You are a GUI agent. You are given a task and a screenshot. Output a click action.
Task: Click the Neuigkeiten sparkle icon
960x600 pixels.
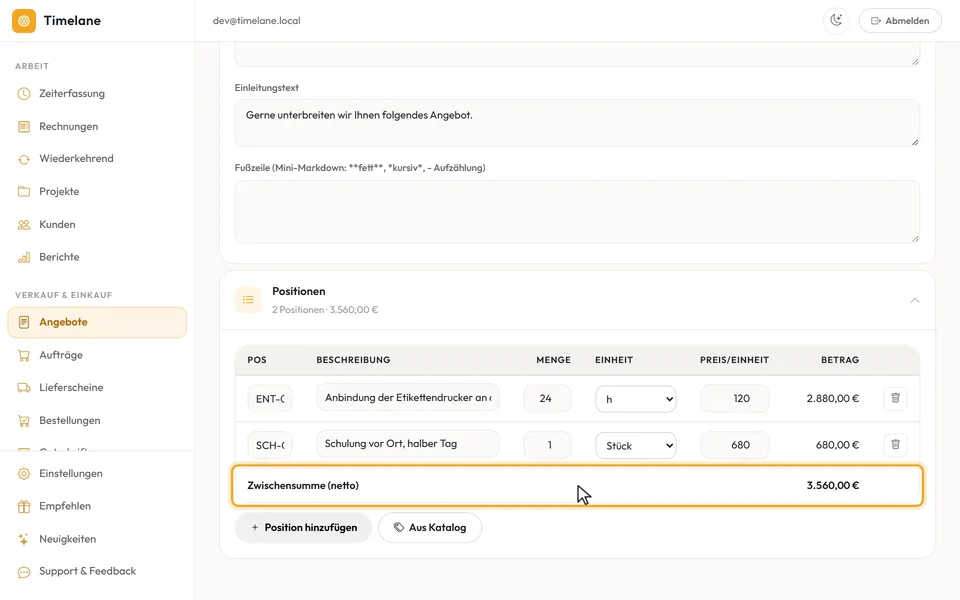coord(24,539)
